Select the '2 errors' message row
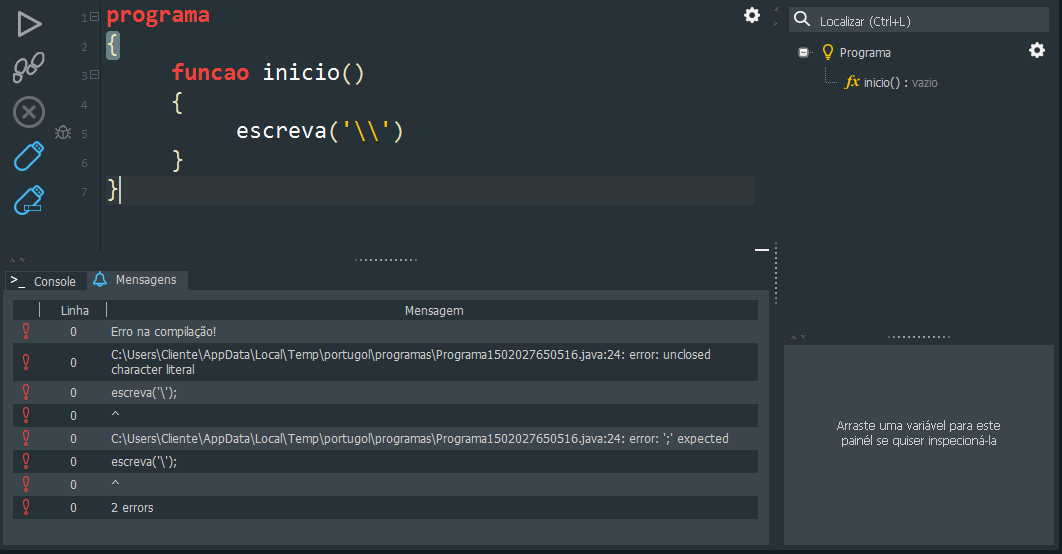This screenshot has height=554, width=1062. pyautogui.click(x=385, y=507)
